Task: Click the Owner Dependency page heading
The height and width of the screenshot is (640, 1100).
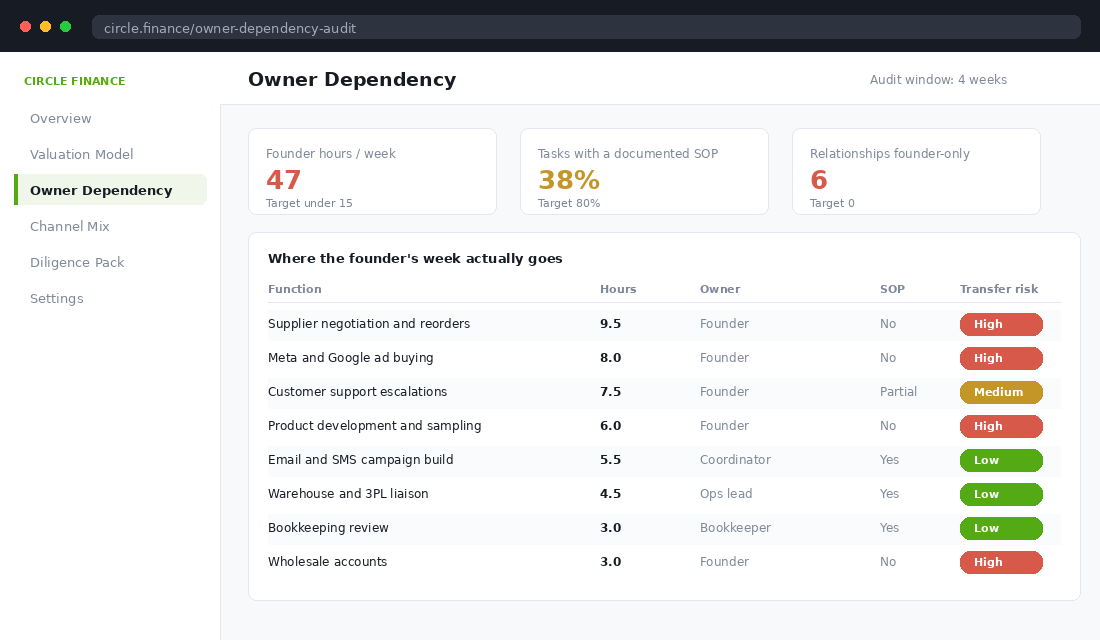Action: click(x=352, y=79)
